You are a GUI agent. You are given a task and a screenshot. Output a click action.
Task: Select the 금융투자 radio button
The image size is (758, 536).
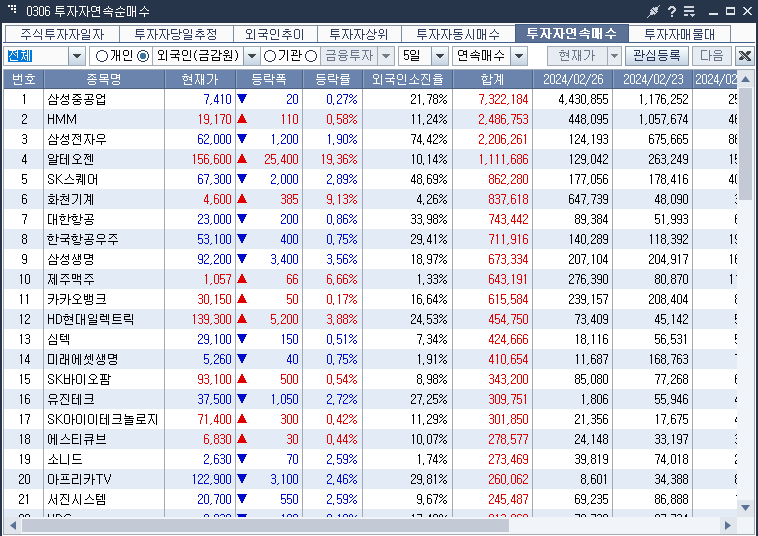tap(312, 56)
